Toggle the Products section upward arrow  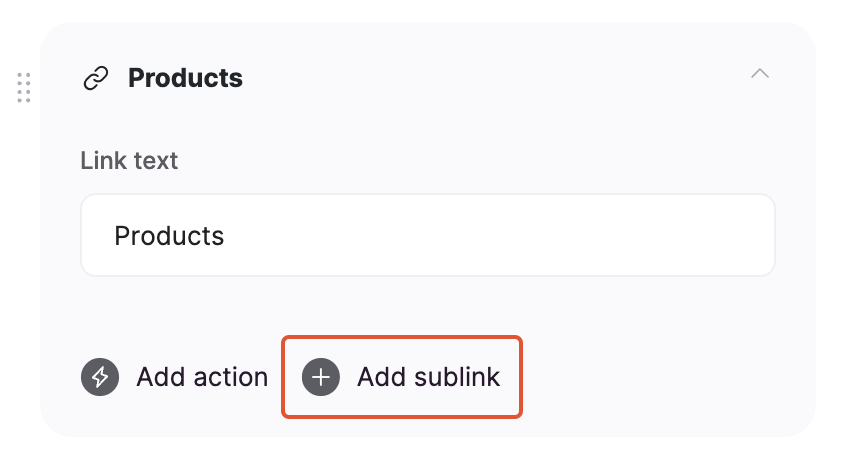pyautogui.click(x=760, y=74)
